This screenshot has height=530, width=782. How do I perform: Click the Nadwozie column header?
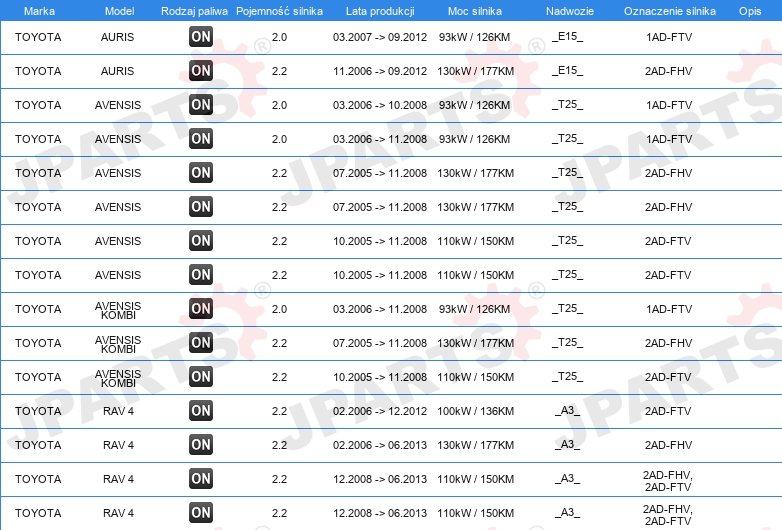click(570, 11)
